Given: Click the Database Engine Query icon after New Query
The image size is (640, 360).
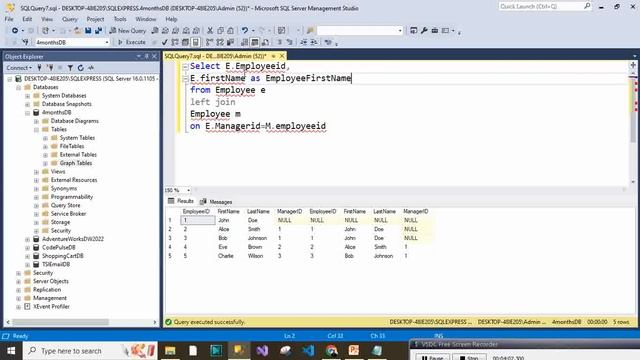Looking at the screenshot, I should click(x=155, y=31).
